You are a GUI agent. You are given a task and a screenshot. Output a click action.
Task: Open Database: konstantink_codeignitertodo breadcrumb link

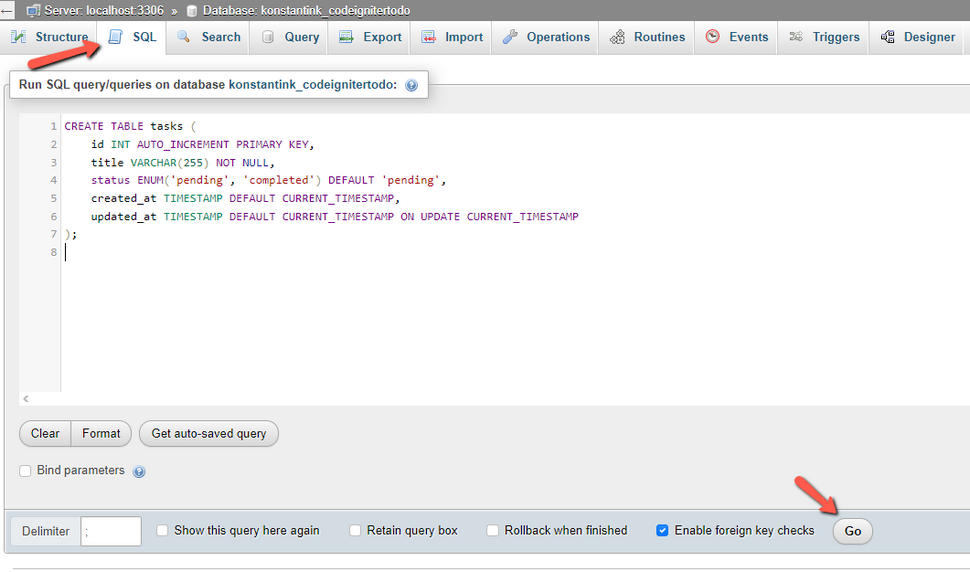tap(306, 11)
